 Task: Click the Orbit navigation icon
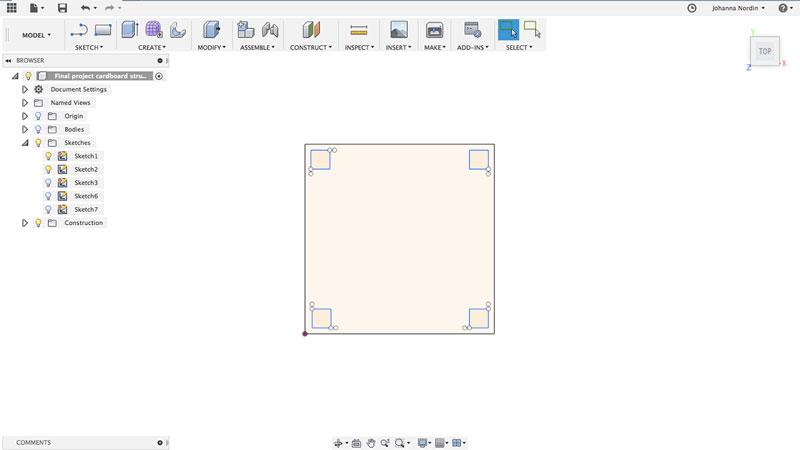(338, 443)
